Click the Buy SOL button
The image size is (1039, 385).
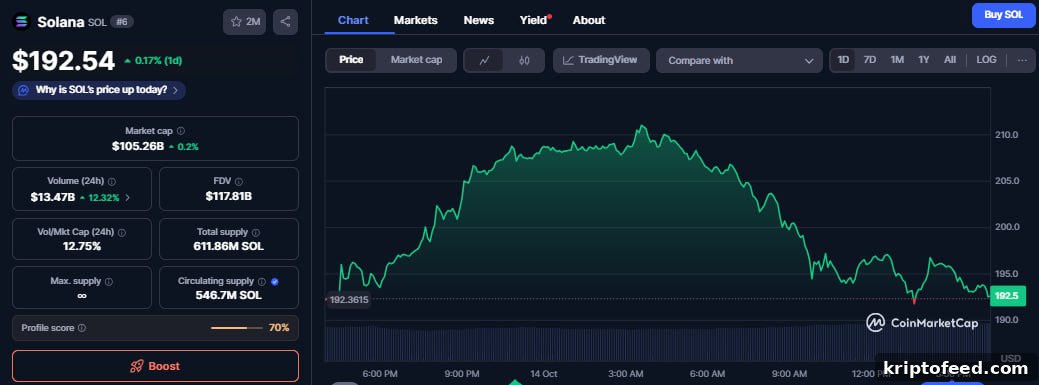click(1004, 15)
